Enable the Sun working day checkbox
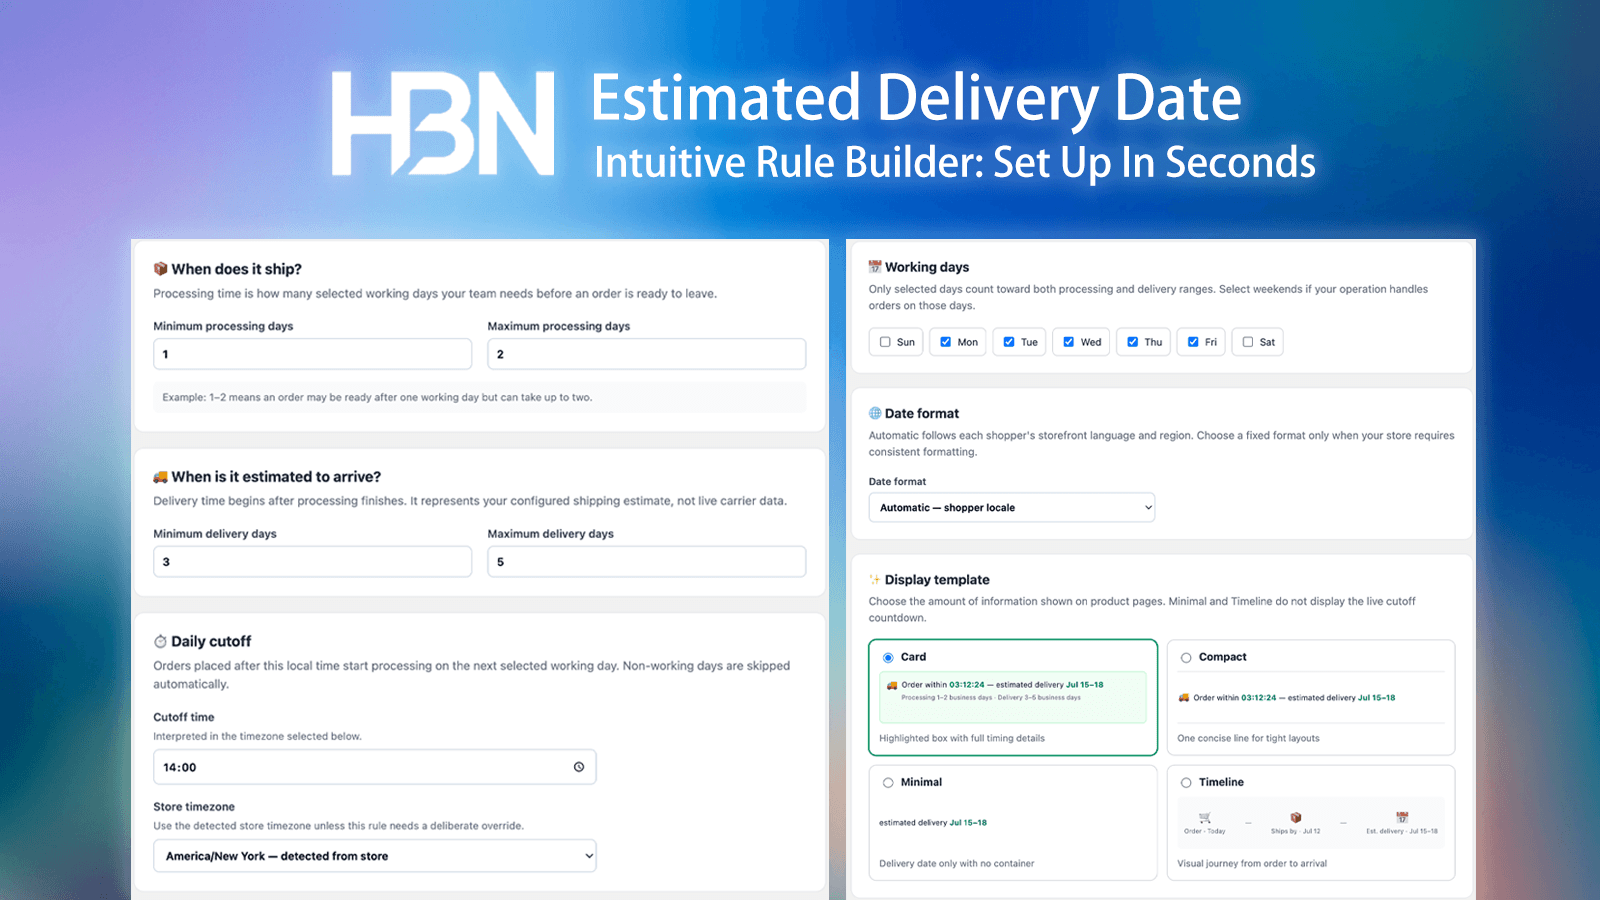This screenshot has width=1600, height=900. [x=885, y=342]
